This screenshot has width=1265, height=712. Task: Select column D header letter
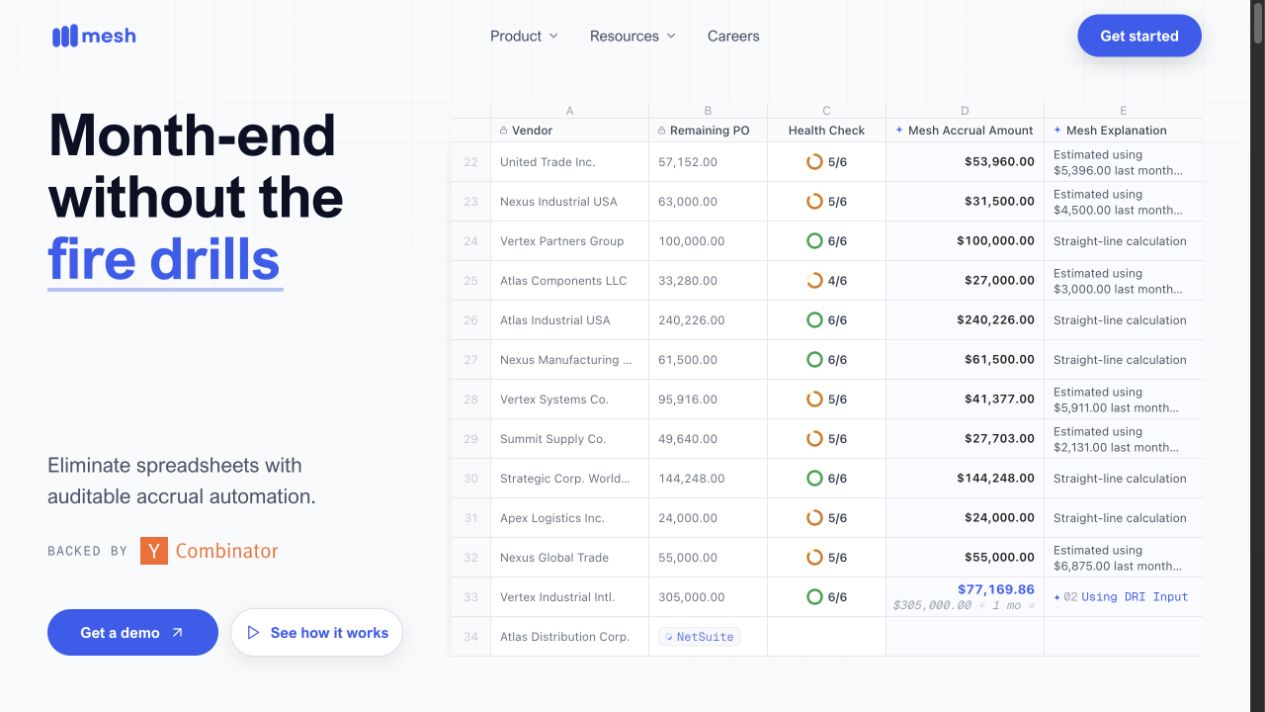pyautogui.click(x=965, y=111)
